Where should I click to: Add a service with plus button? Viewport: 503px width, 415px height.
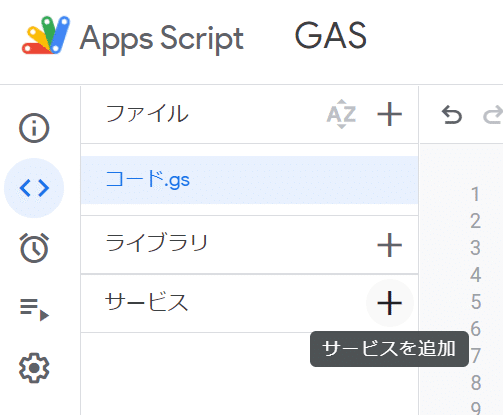pos(389,303)
